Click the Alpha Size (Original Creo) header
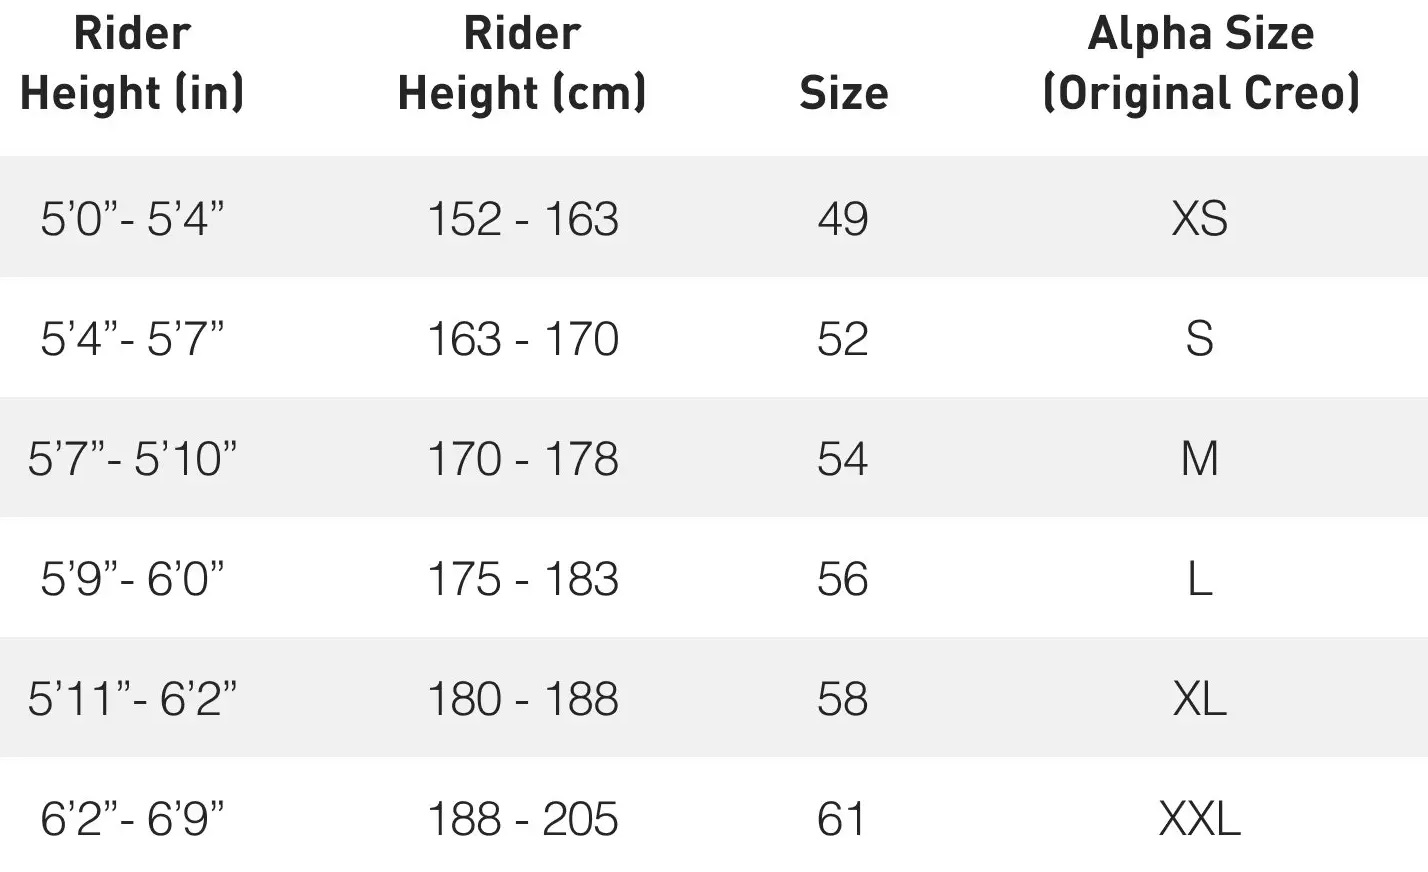This screenshot has height=872, width=1428. pyautogui.click(x=1200, y=63)
